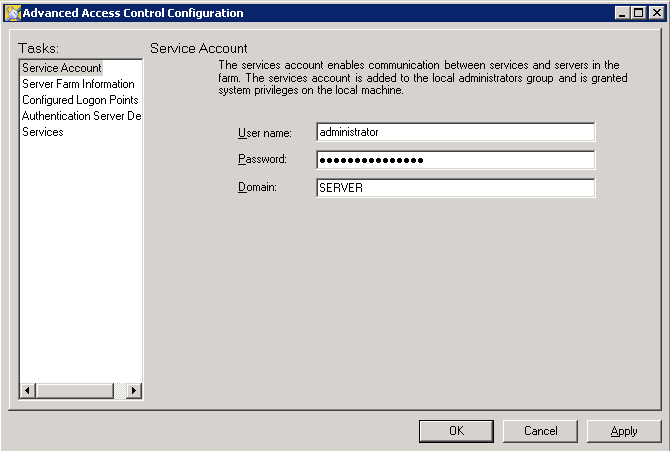Click the Advanced Access Control title bar icon

pos(12,13)
